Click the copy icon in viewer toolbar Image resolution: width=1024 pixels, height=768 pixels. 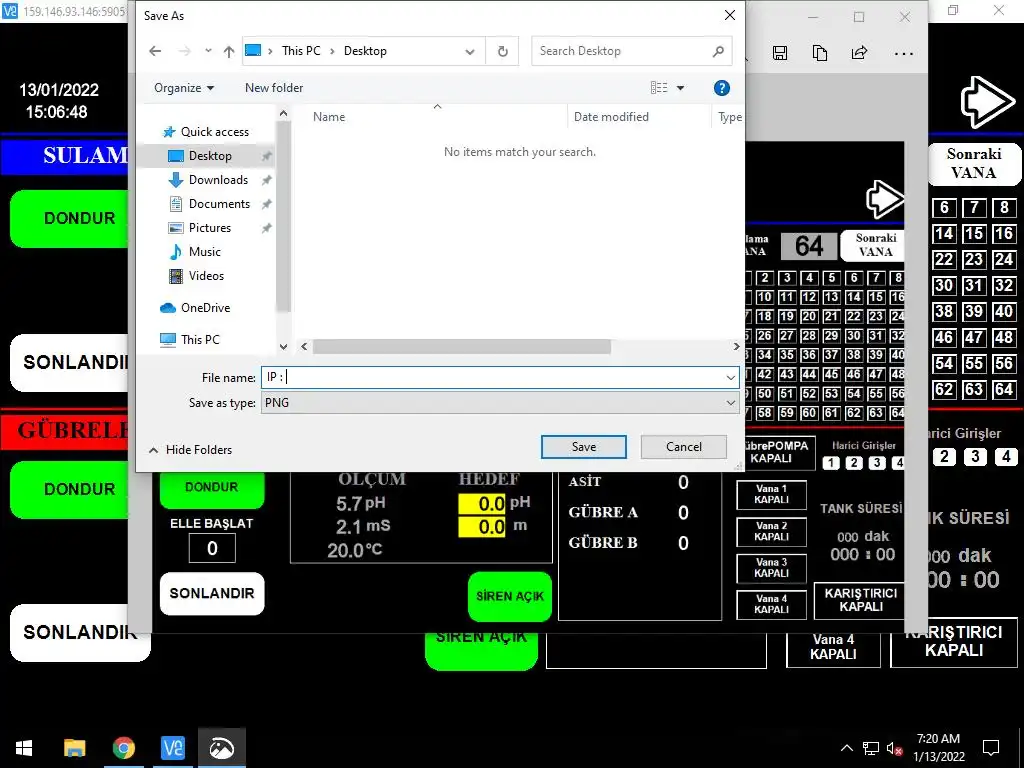point(820,53)
